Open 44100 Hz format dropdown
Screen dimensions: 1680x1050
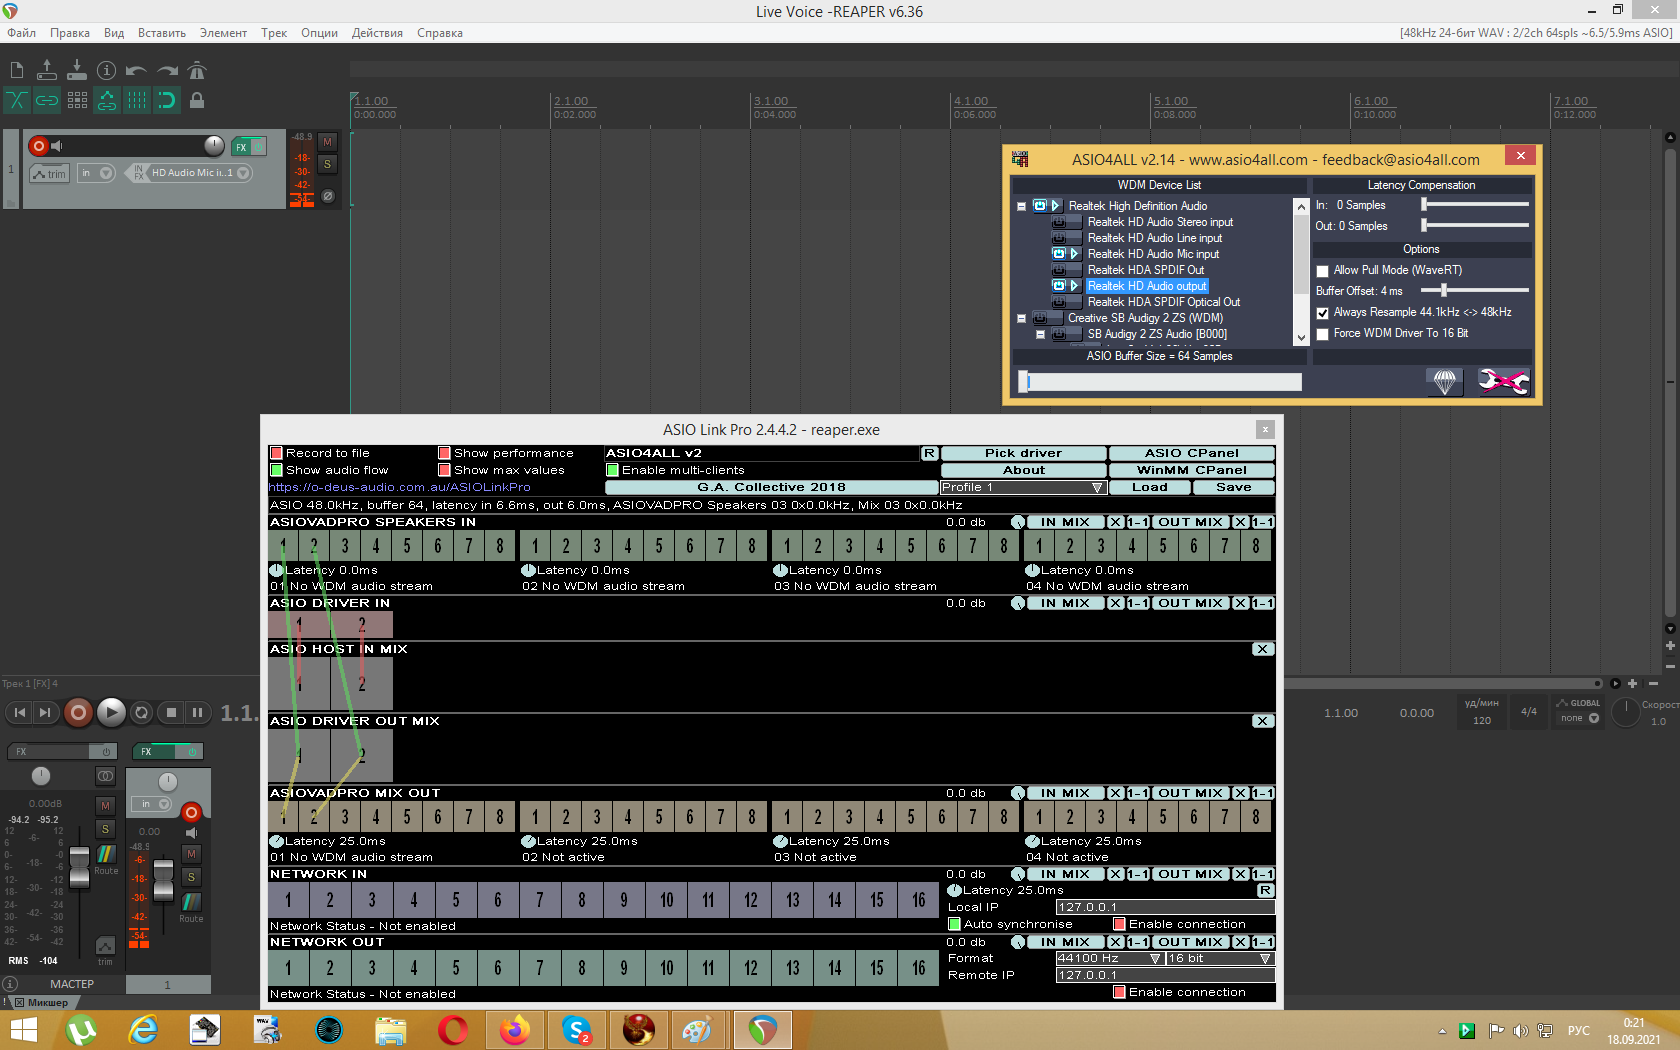click(x=1109, y=958)
